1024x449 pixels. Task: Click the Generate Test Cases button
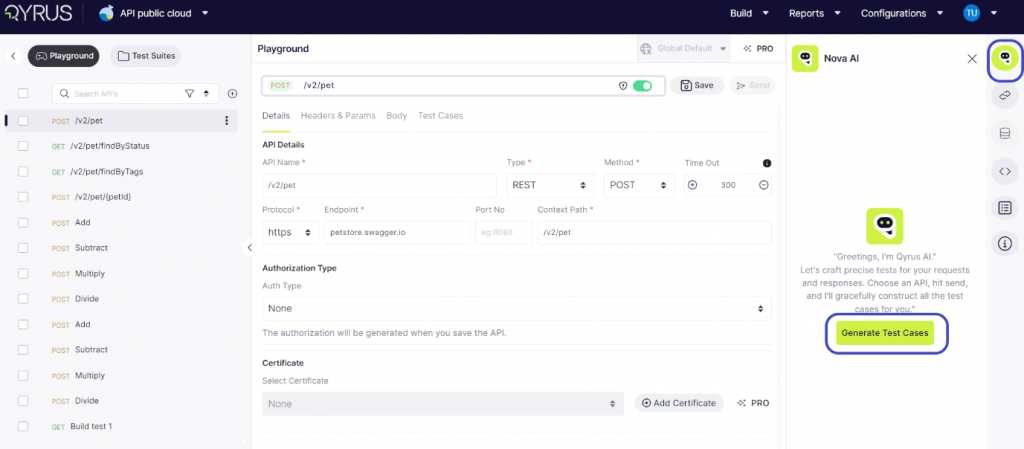[885, 333]
